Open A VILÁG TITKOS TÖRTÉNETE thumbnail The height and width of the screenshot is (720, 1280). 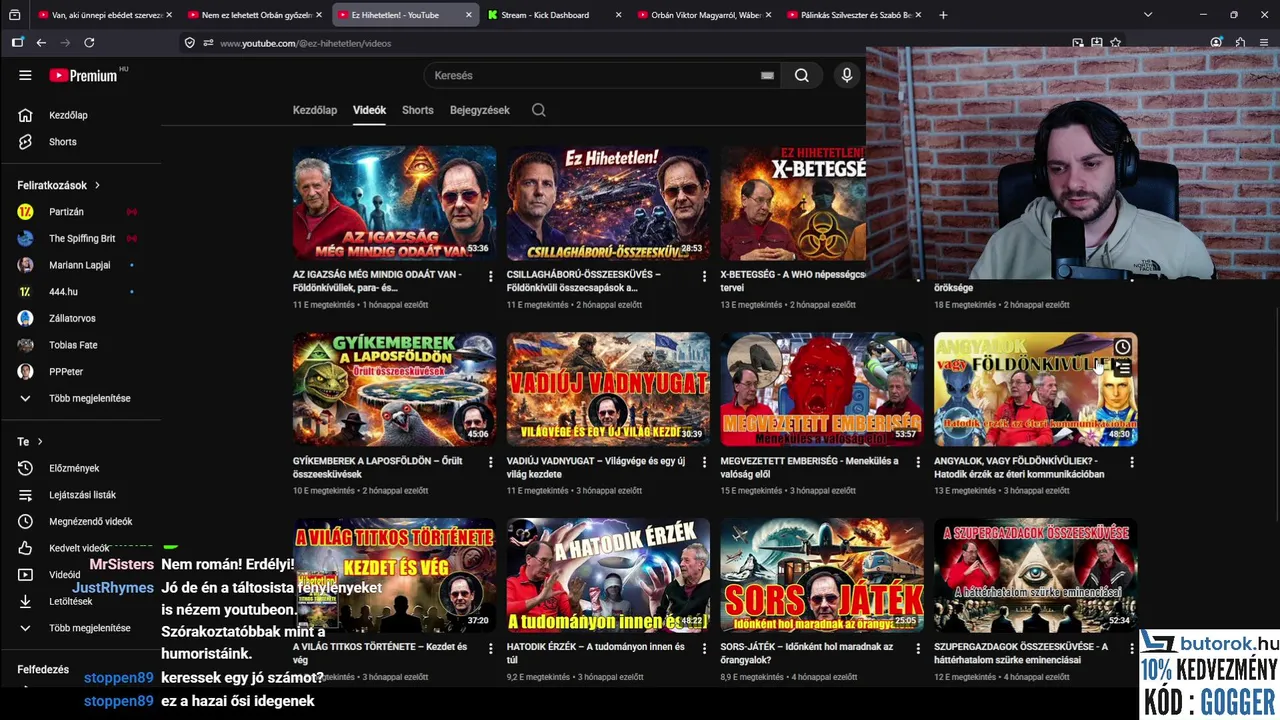394,575
